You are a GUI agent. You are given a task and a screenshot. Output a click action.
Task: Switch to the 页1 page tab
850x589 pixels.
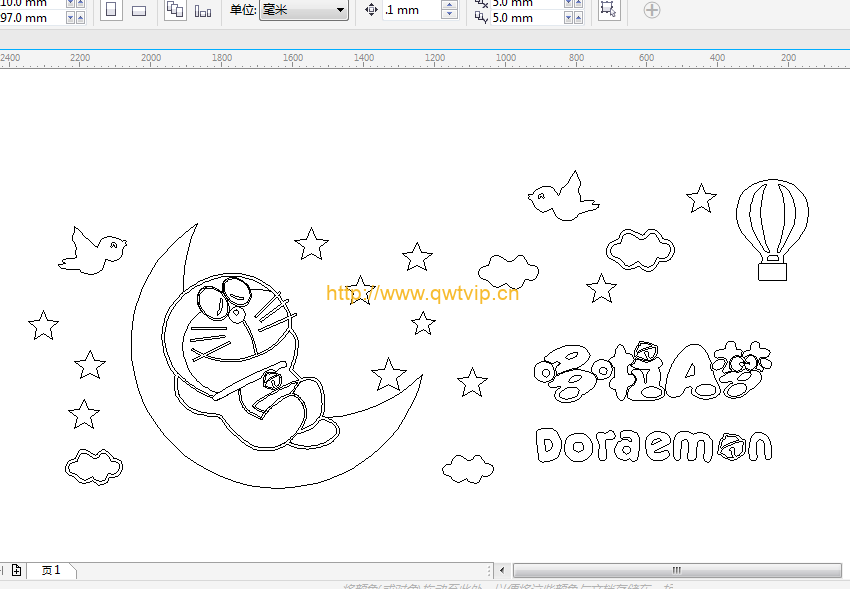51,570
